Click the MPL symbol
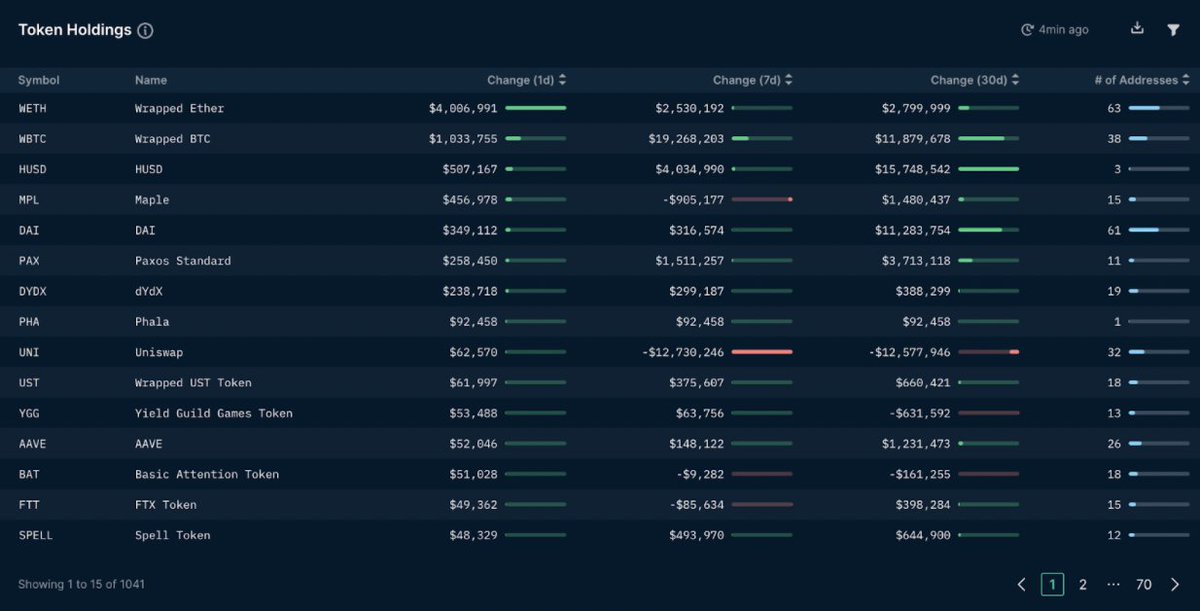Image resolution: width=1200 pixels, height=611 pixels. pyautogui.click(x=29, y=200)
